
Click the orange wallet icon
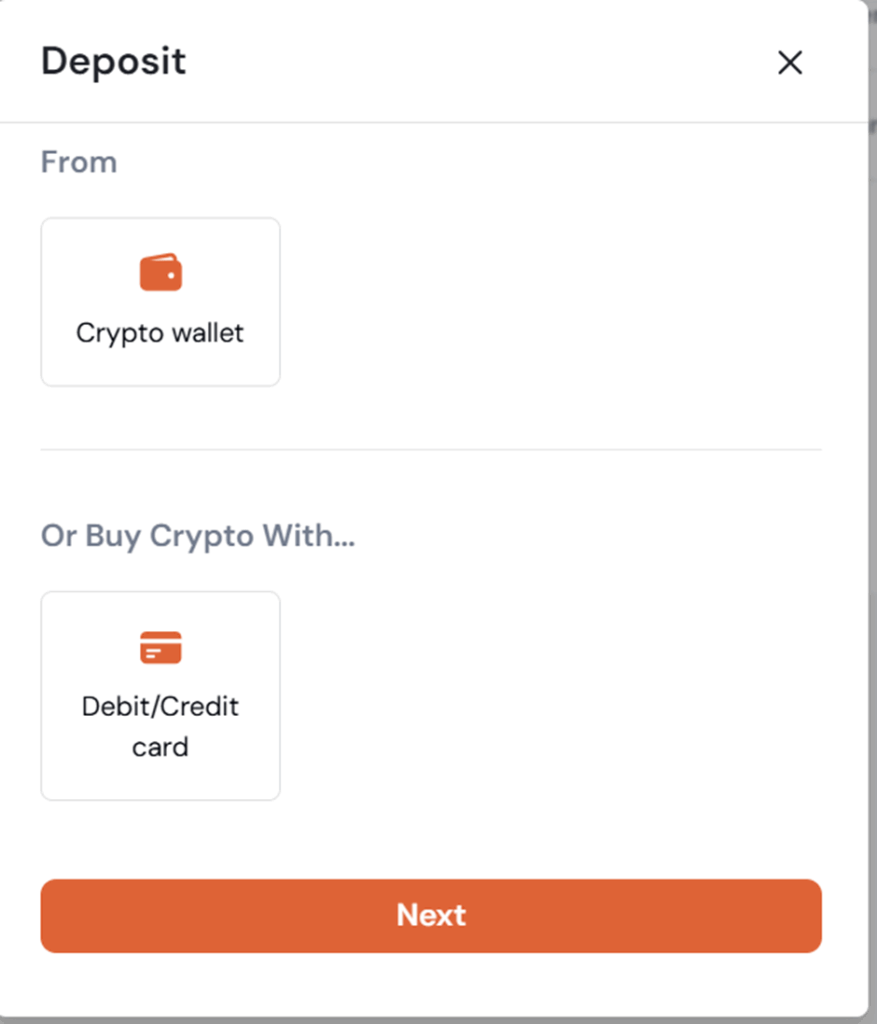click(160, 272)
